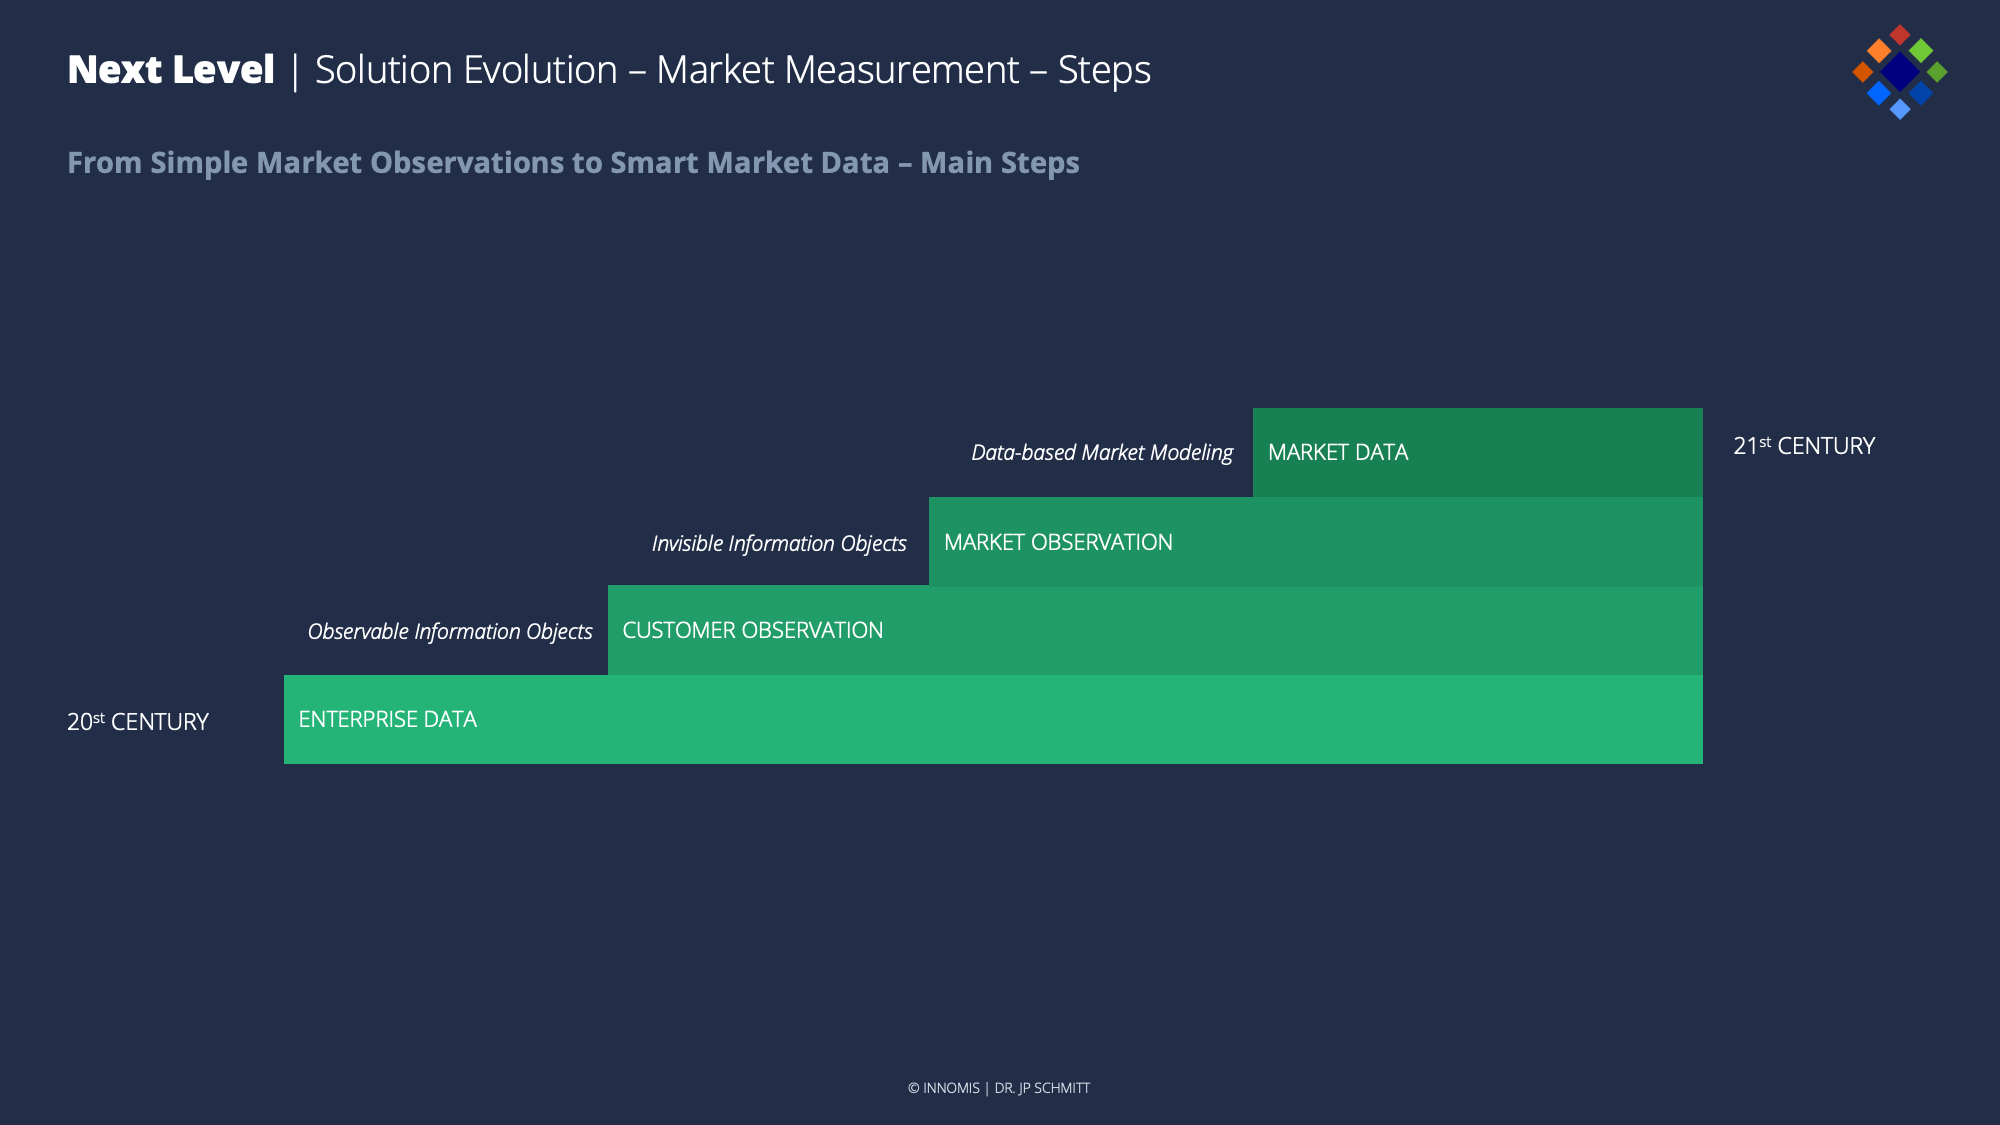Click the DR. JP SCHMITT footer text

click(x=1042, y=1088)
